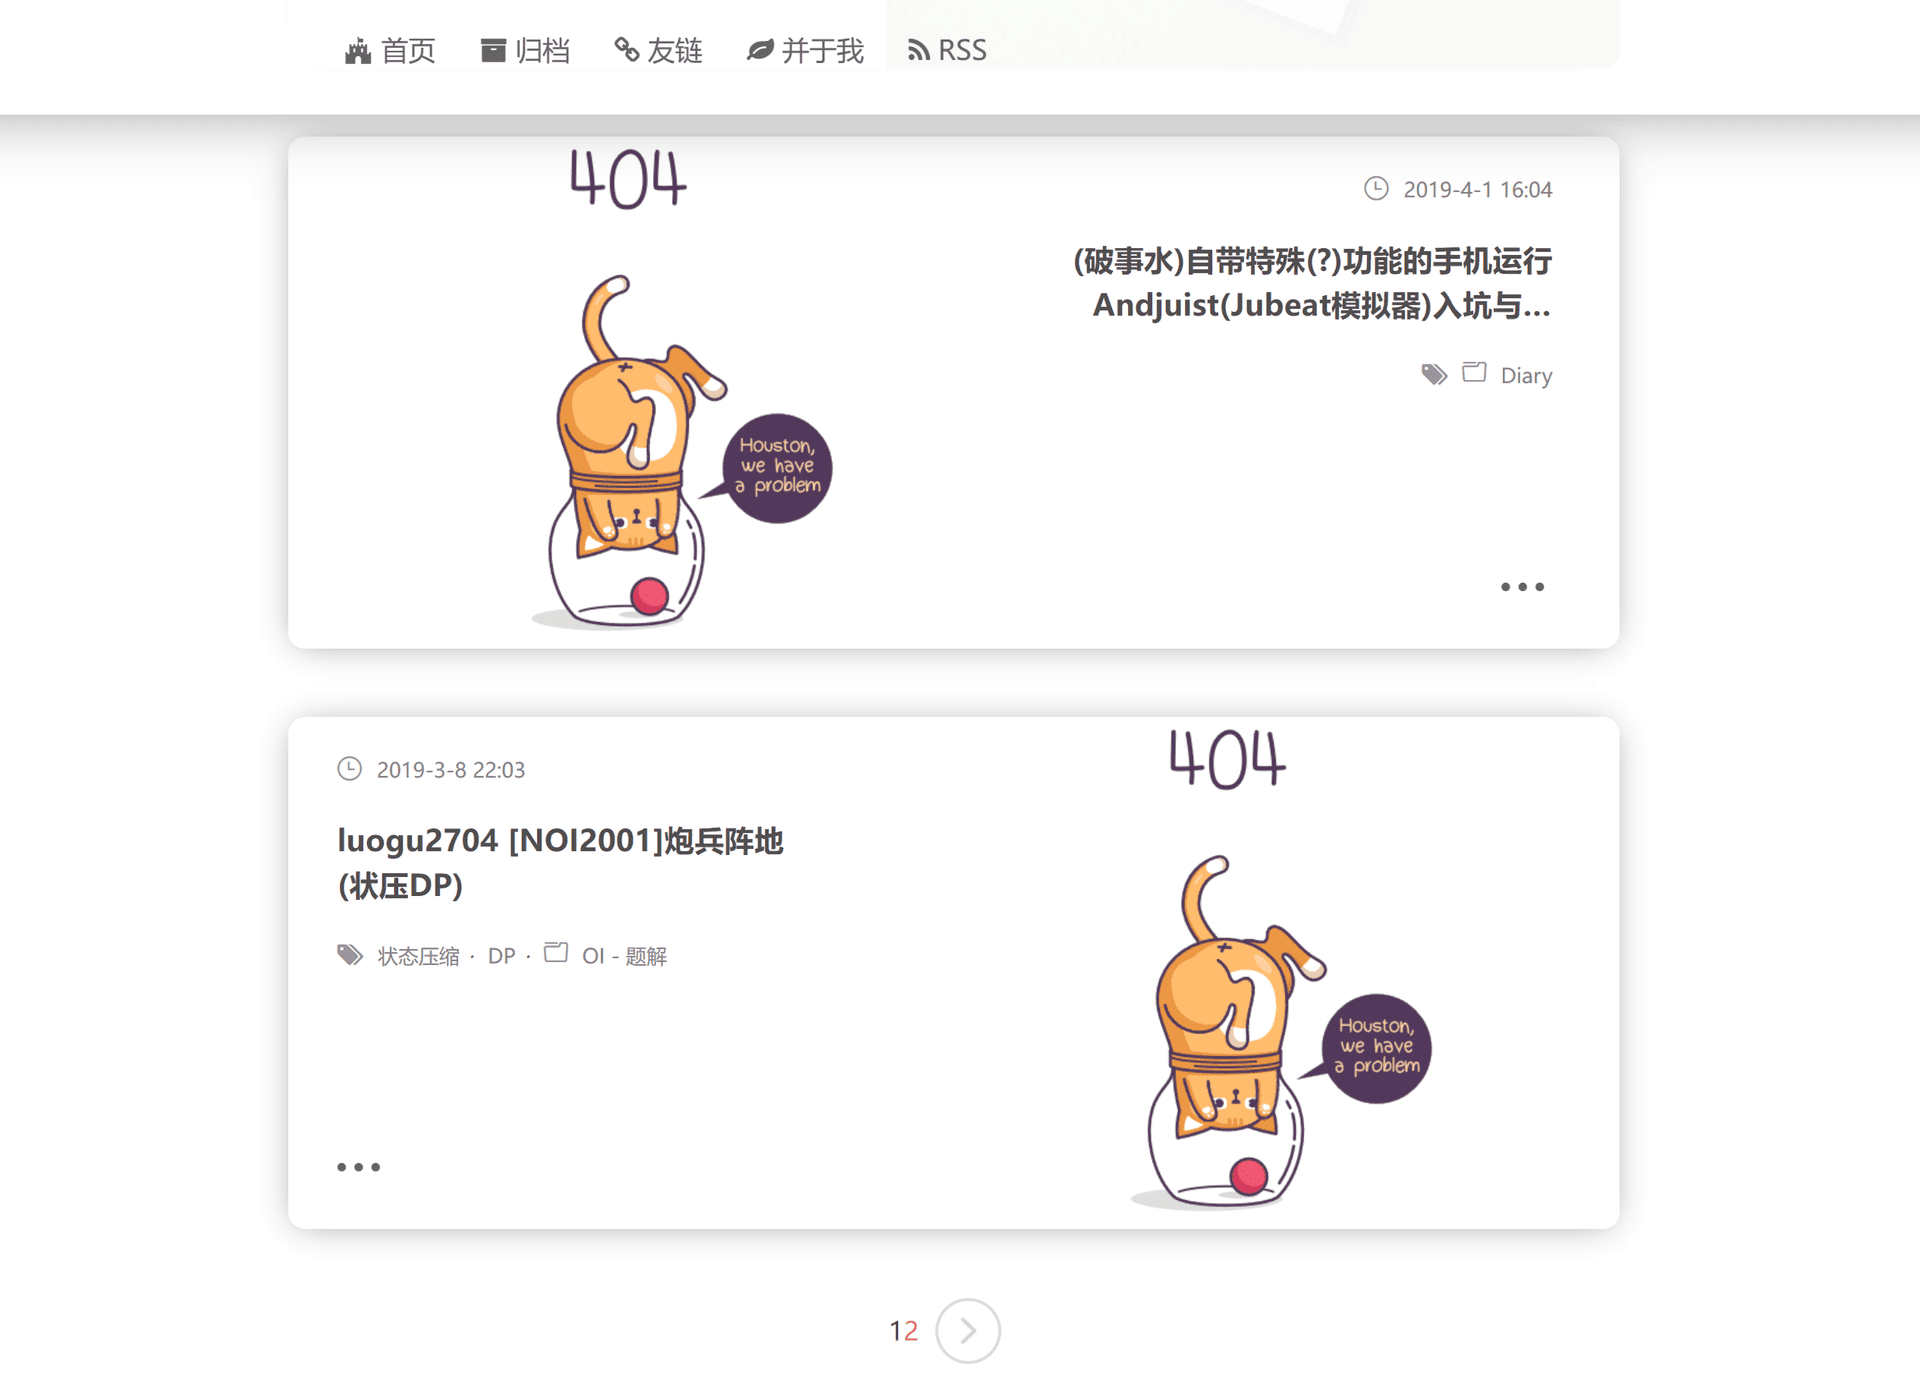Click the '...' expander on the first post
Screen dimensions: 1920x1380
(1523, 586)
